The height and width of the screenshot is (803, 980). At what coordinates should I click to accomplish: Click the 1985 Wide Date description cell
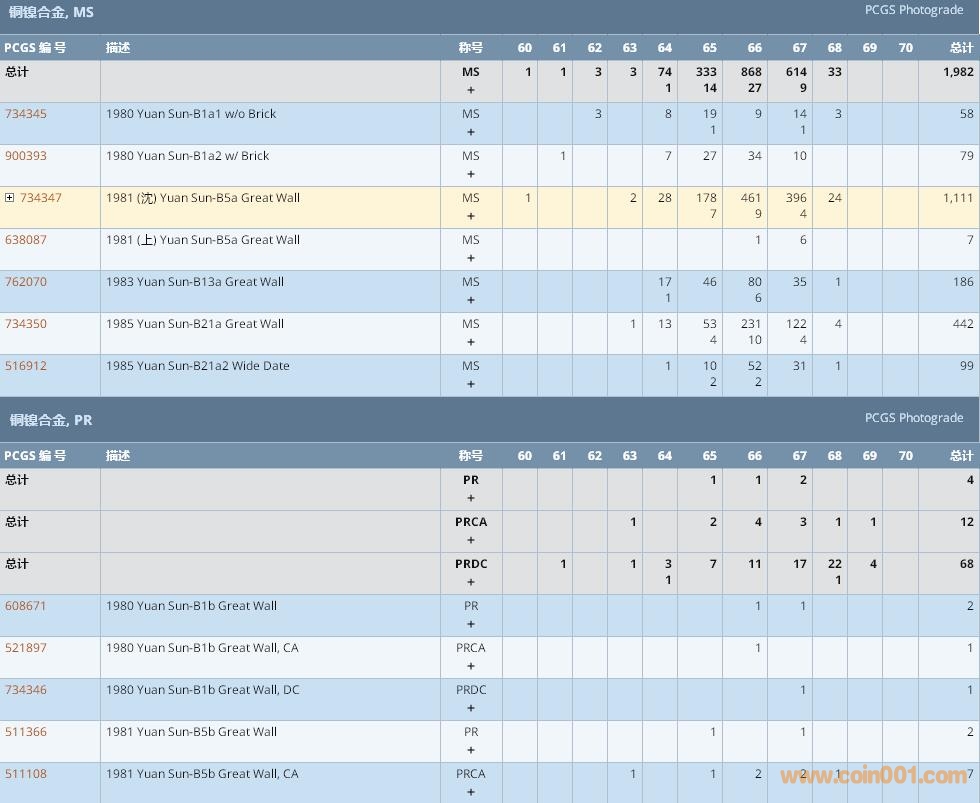[x=198, y=366]
